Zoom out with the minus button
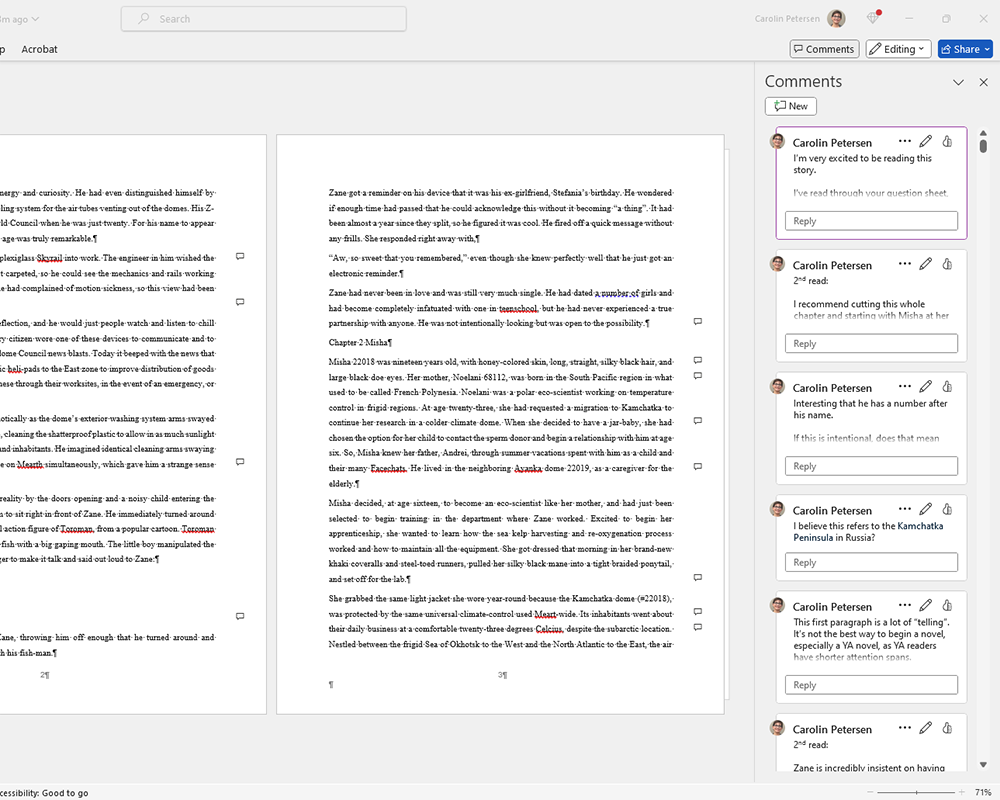 870,792
